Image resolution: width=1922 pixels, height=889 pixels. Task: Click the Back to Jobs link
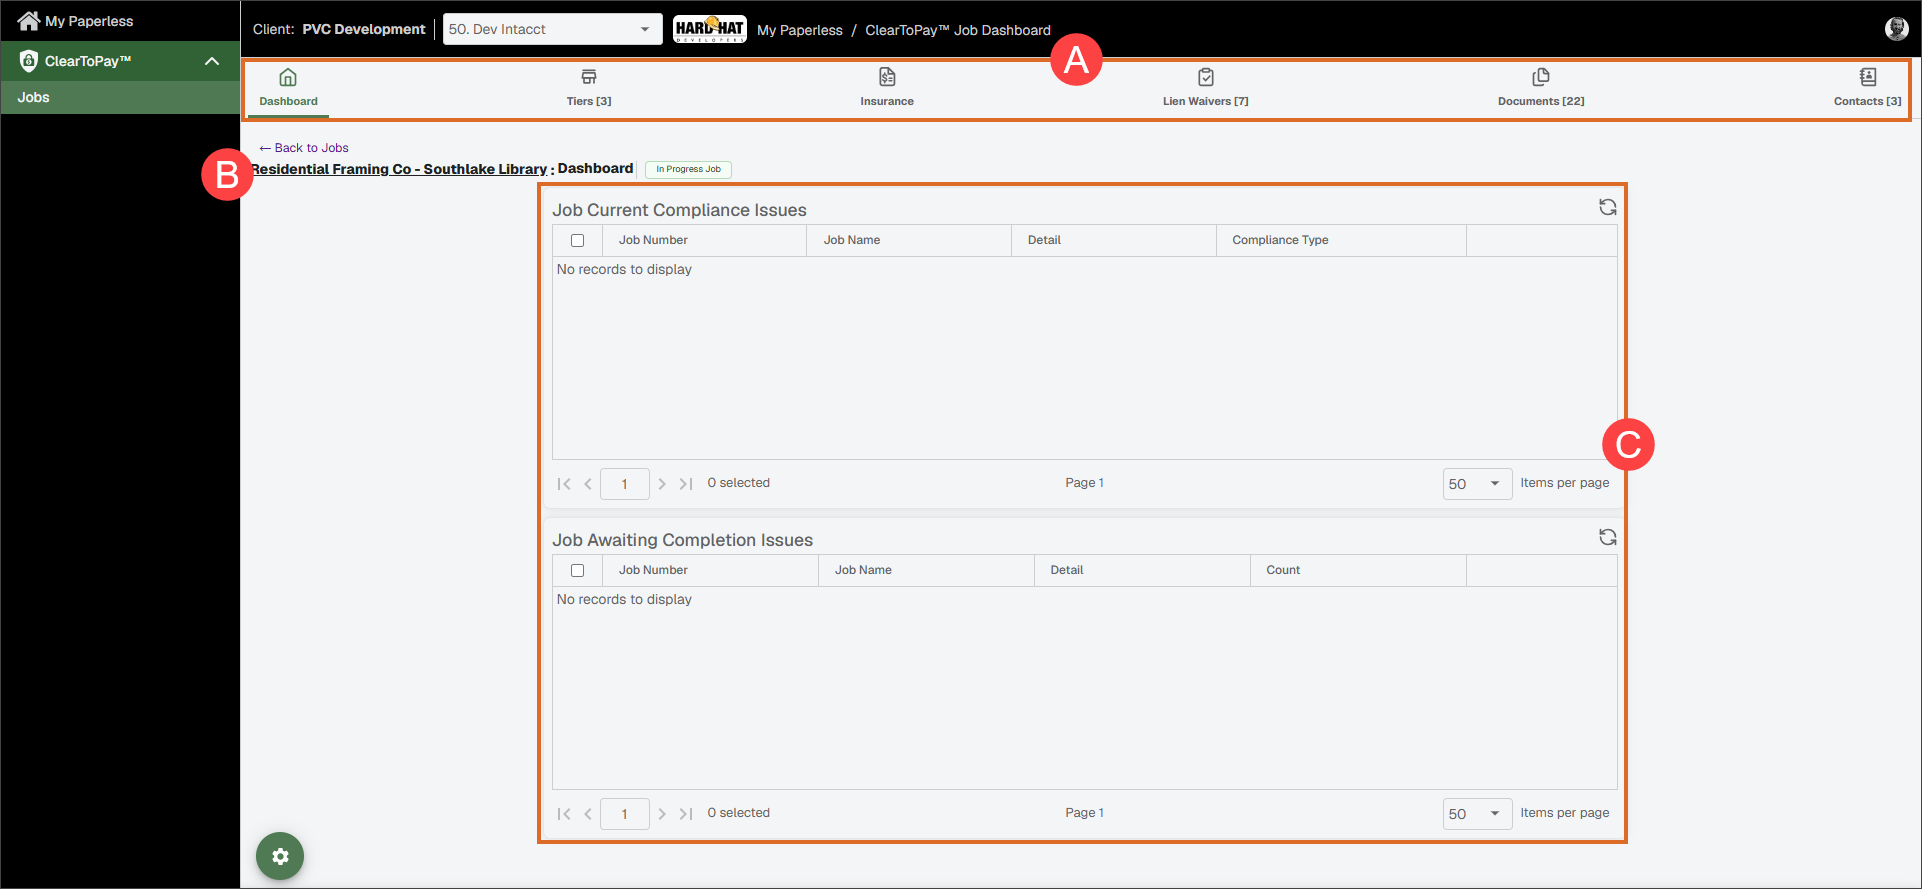(x=304, y=148)
